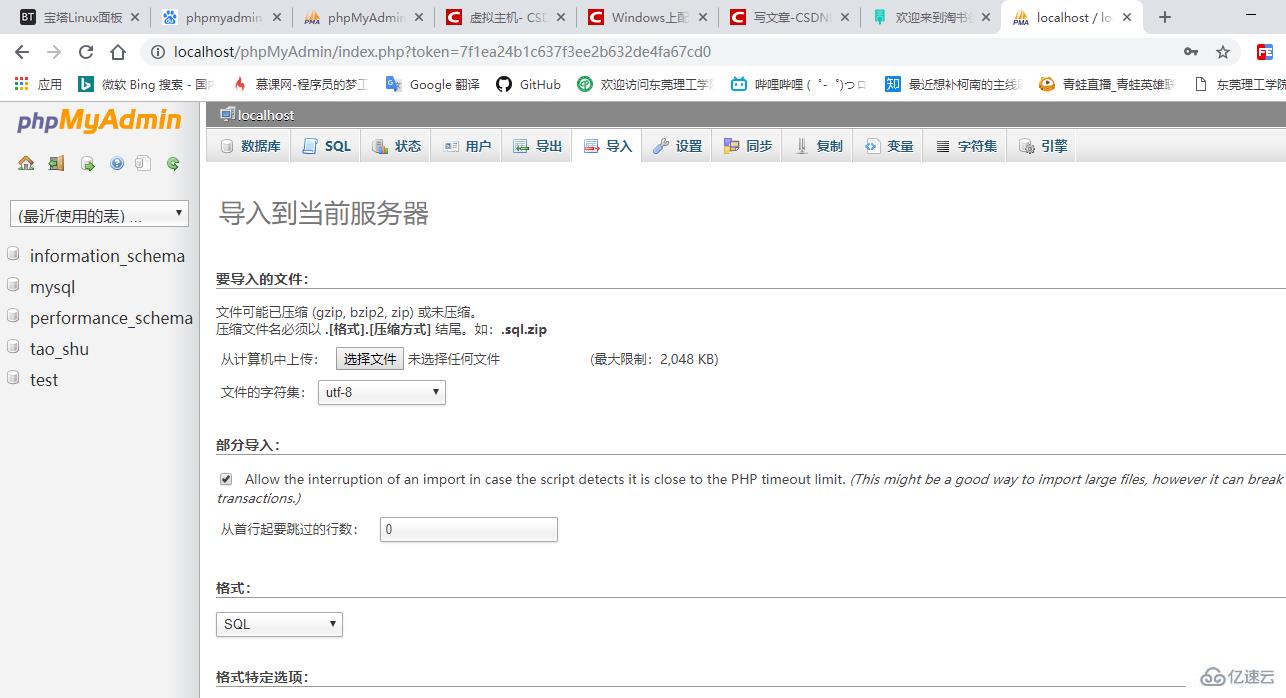The width and height of the screenshot is (1286, 698).
Task: Select the logout door icon in sidebar
Action: click(55, 163)
